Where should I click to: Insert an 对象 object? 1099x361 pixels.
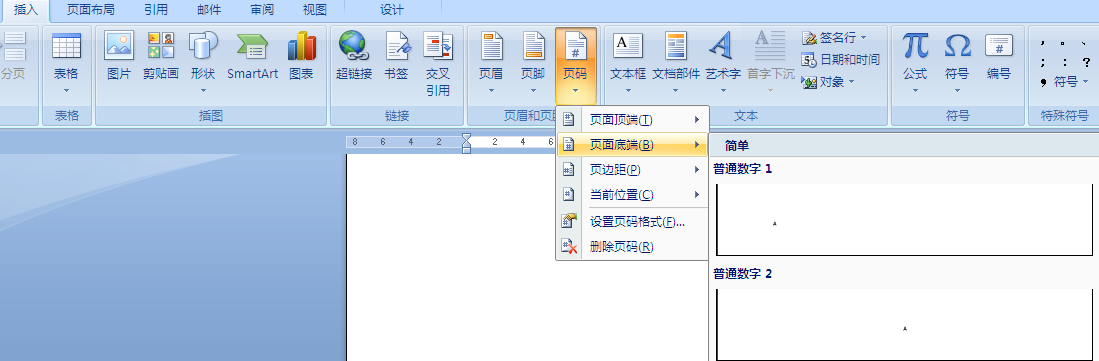pos(828,82)
